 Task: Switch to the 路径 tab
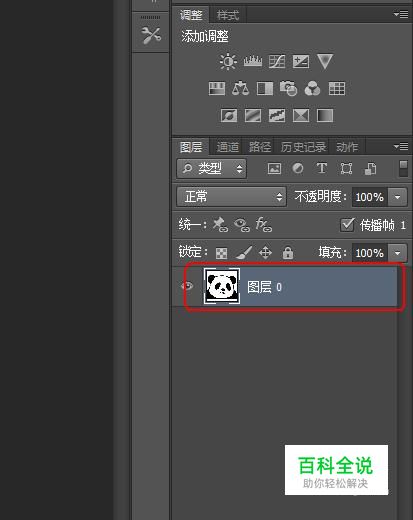coord(260,147)
